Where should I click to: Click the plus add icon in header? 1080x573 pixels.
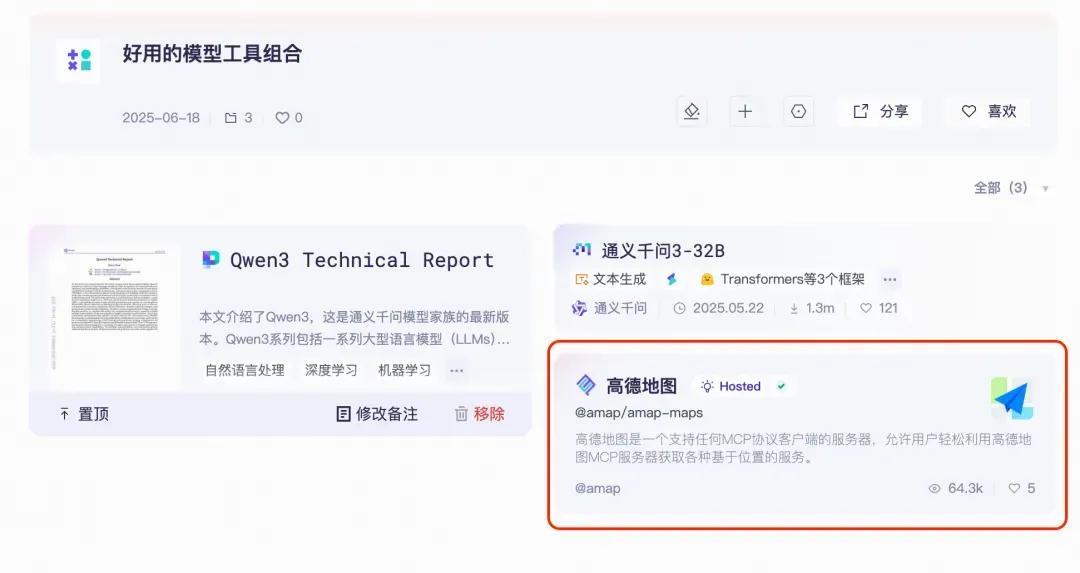pos(745,111)
